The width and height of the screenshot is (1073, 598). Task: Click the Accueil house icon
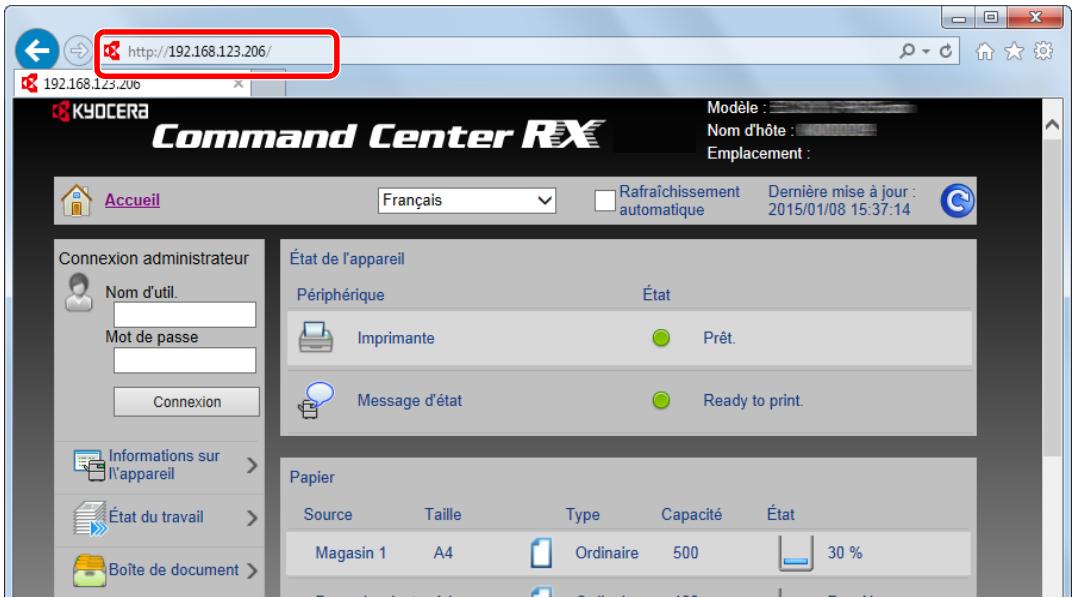76,200
